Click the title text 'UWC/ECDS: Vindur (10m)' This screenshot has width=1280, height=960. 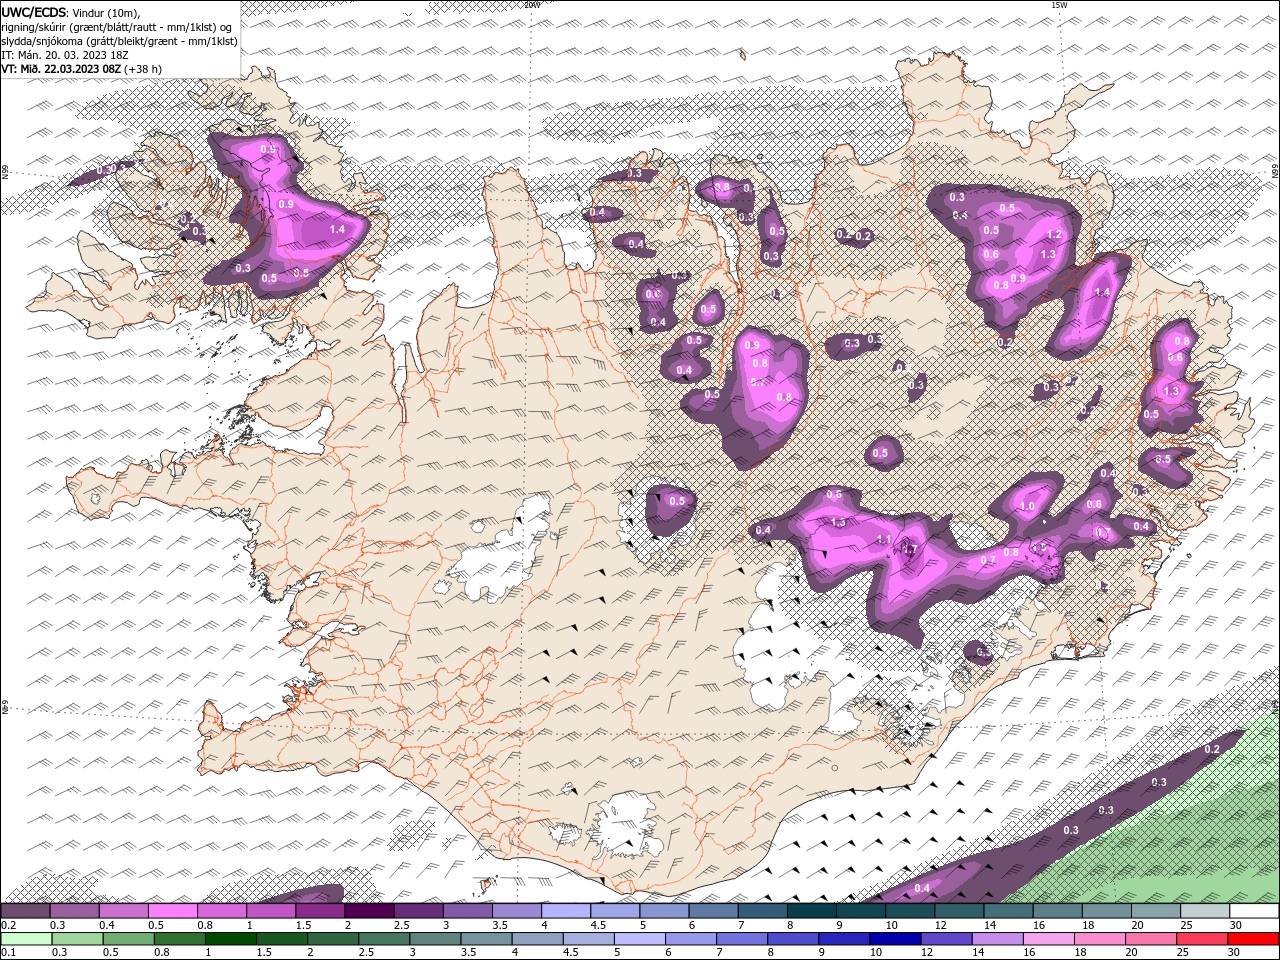coord(71,12)
